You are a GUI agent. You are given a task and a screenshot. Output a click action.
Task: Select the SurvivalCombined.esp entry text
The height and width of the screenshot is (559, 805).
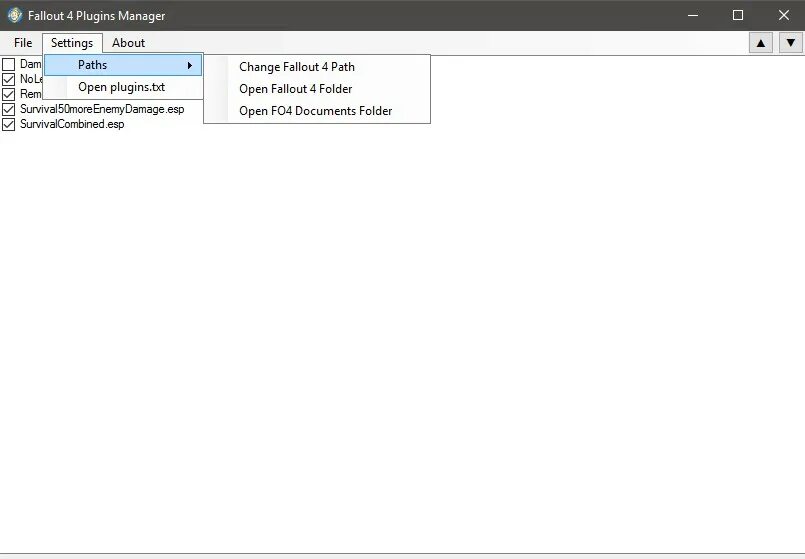point(72,124)
